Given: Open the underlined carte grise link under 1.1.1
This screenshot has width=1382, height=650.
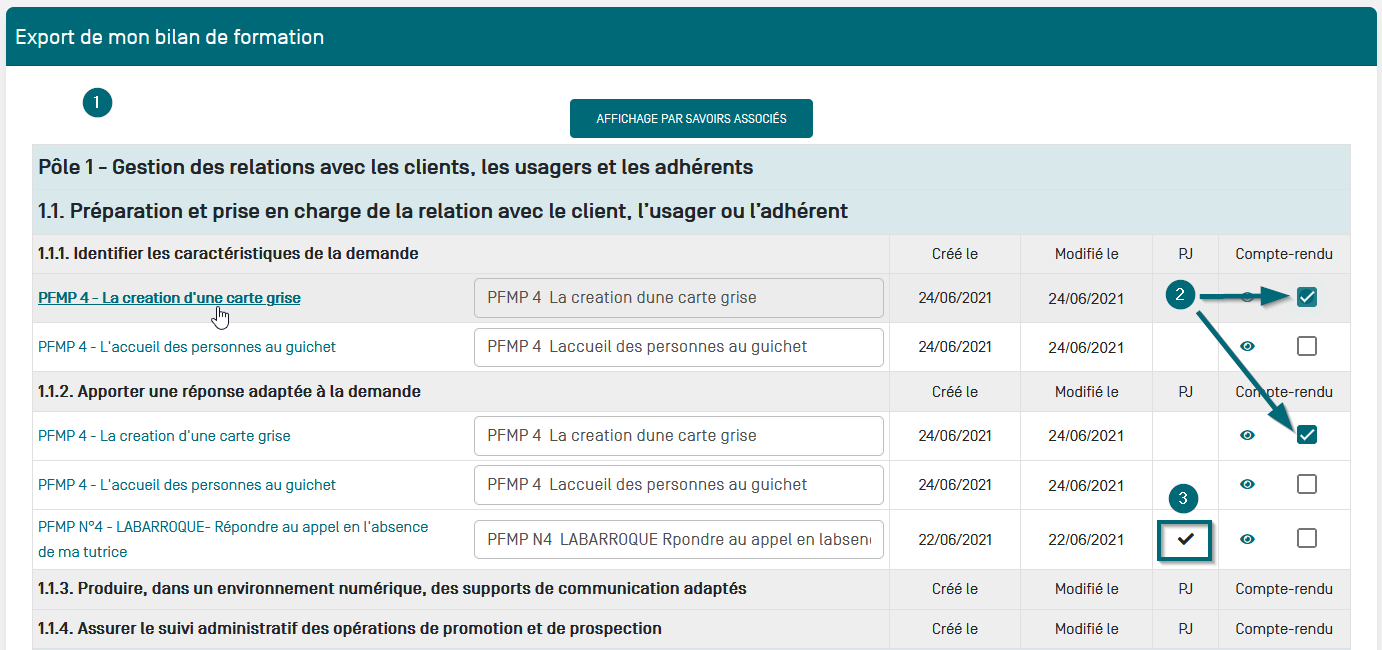Looking at the screenshot, I should [169, 298].
